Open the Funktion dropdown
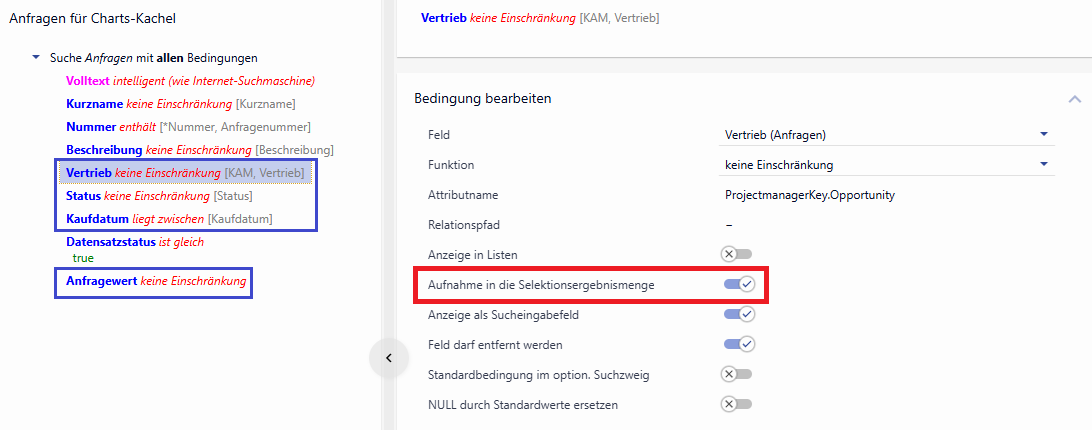Image resolution: width=1092 pixels, height=430 pixels. point(1043,164)
